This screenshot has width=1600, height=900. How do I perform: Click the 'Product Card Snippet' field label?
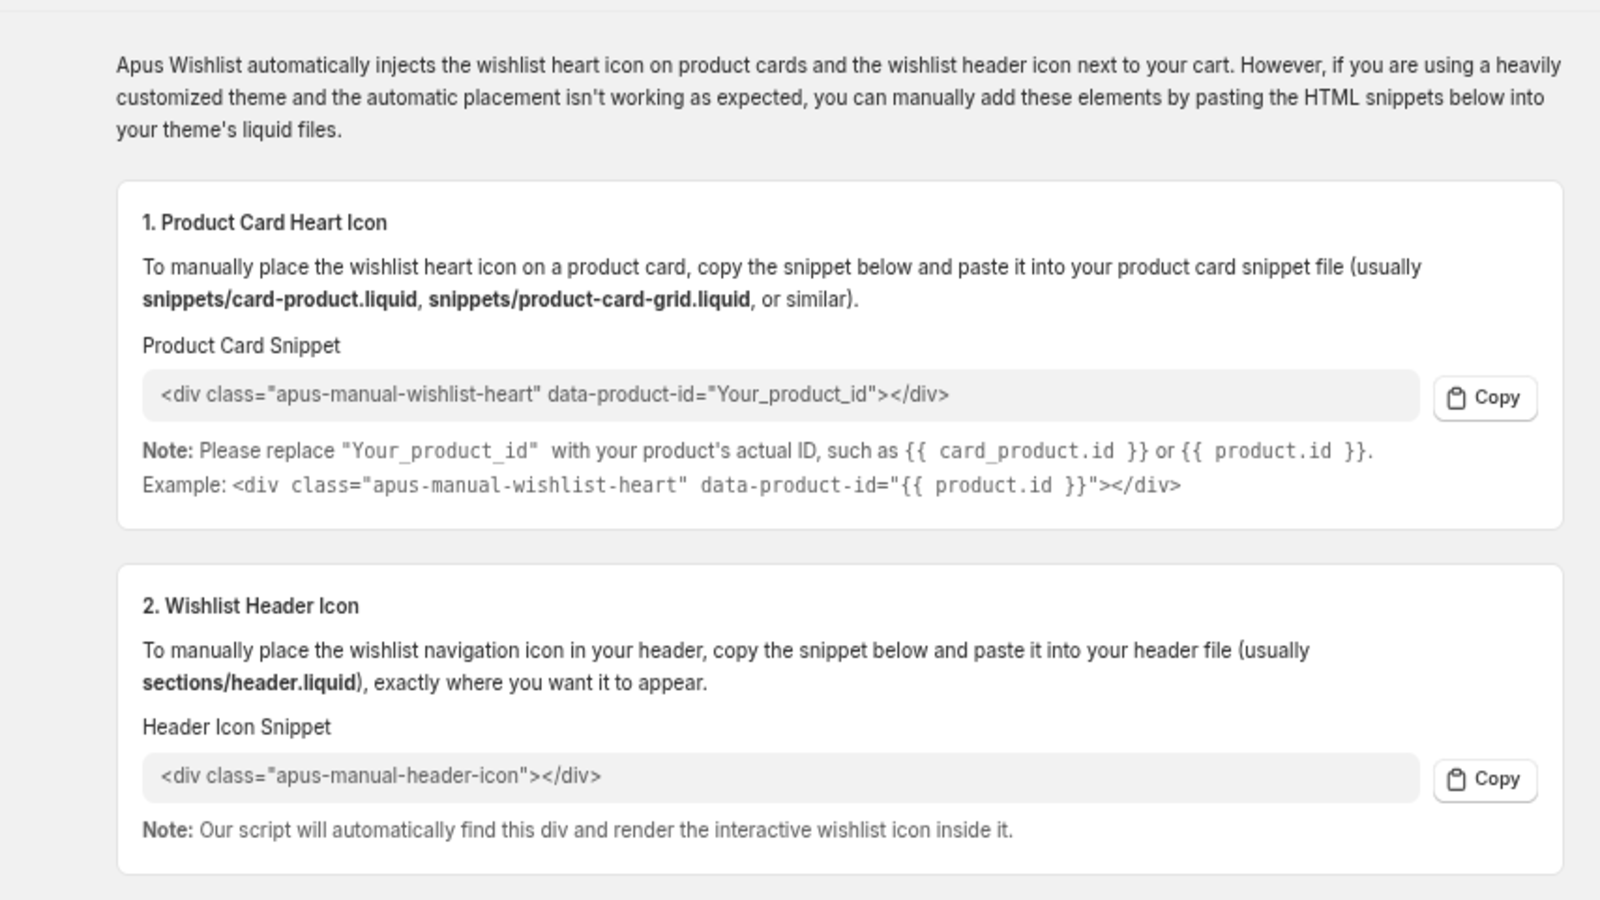click(241, 346)
